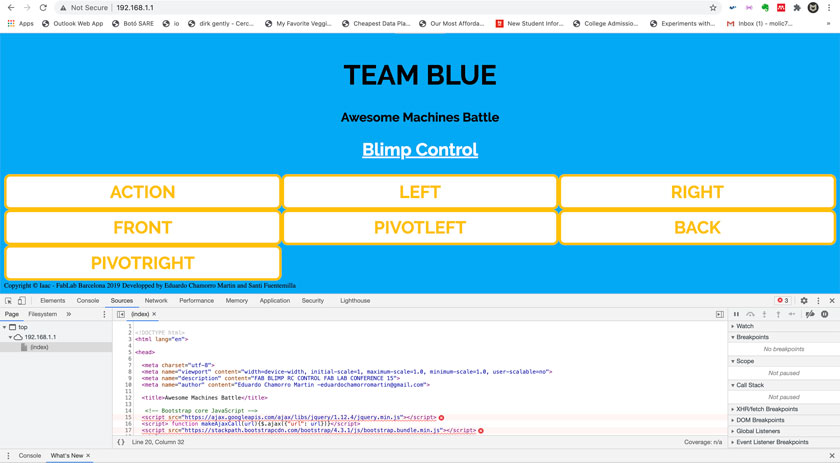Open the Apps bookmarks shortcut
This screenshot has height=463, width=840.
[20, 24]
